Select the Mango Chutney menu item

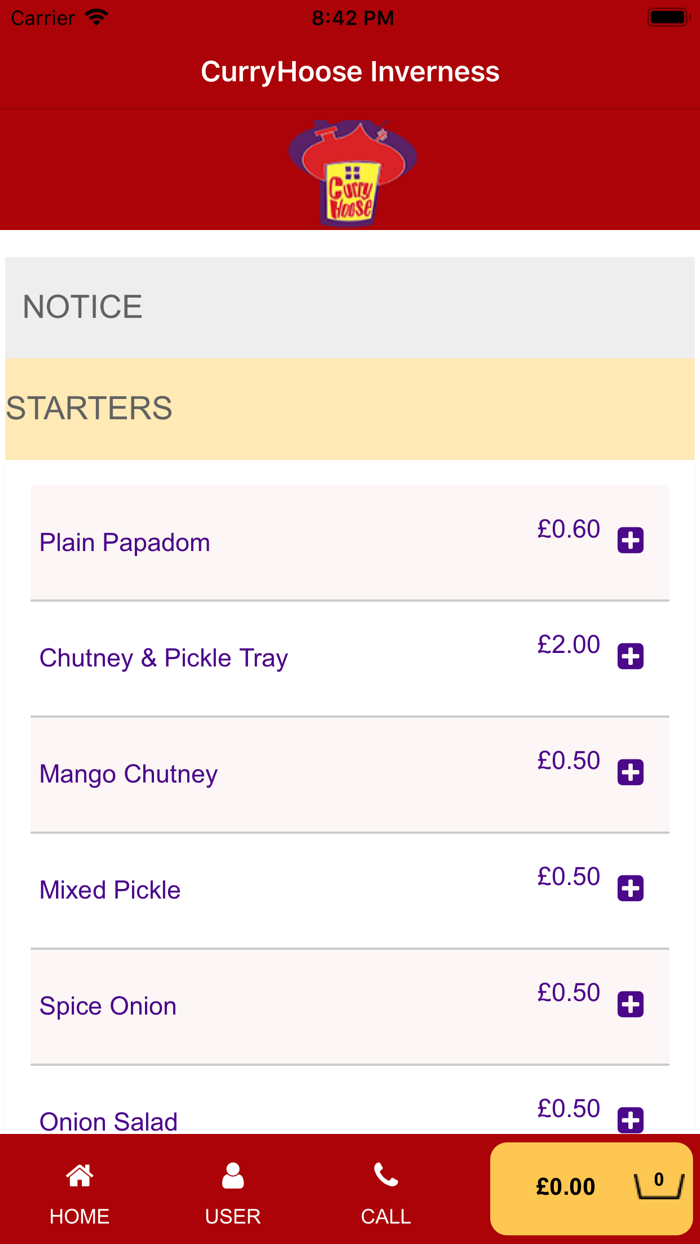(128, 774)
